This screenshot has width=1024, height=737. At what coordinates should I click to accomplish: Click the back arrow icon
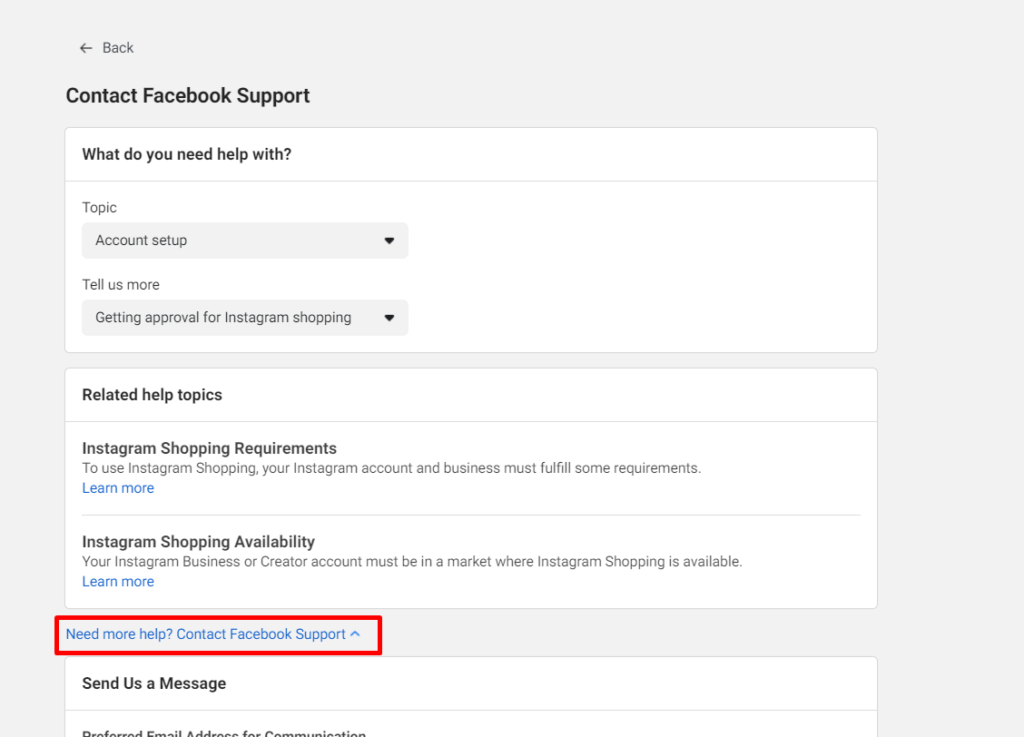click(86, 47)
